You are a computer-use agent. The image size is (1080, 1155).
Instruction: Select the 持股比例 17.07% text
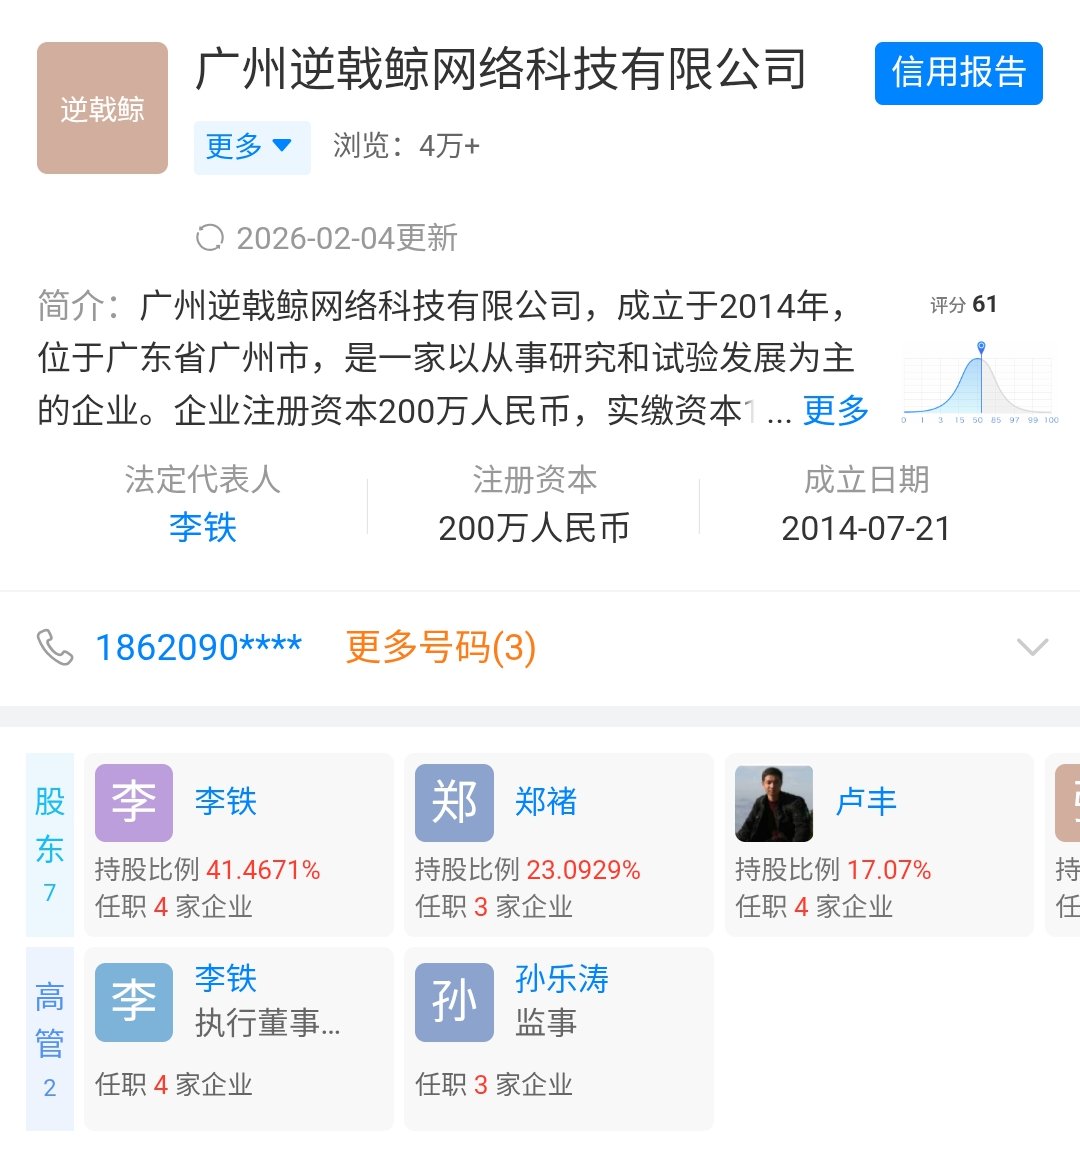click(833, 870)
